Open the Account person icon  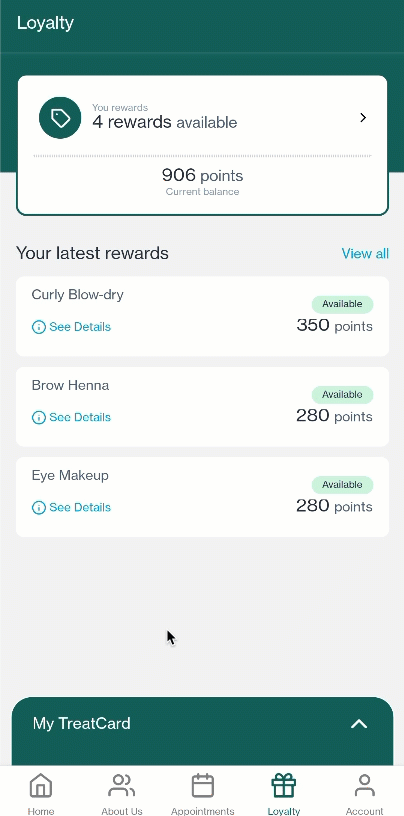click(x=364, y=786)
